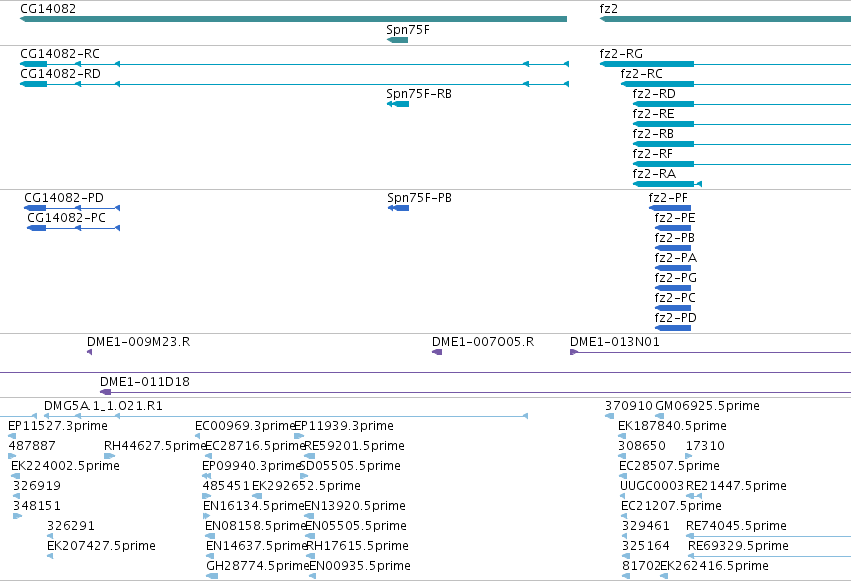Image resolution: width=851 pixels, height=581 pixels.
Task: Select the fz2-RC transcript
Action: point(736,84)
